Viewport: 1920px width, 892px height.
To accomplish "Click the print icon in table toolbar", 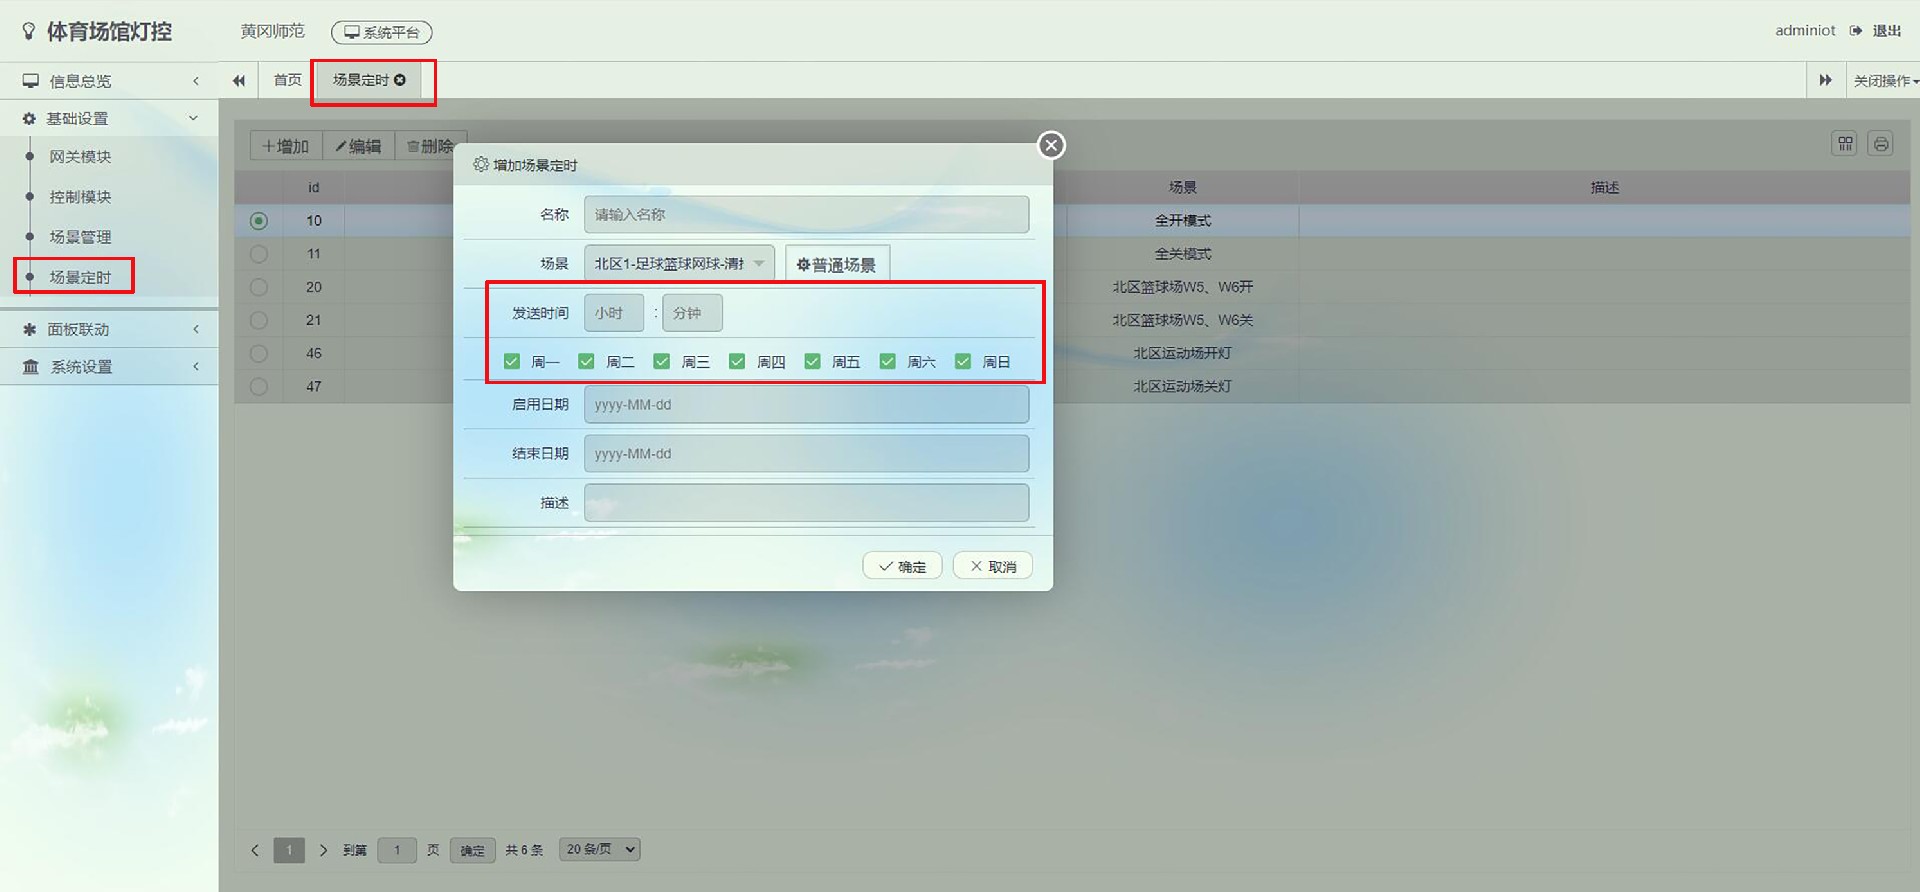I will pos(1880,144).
